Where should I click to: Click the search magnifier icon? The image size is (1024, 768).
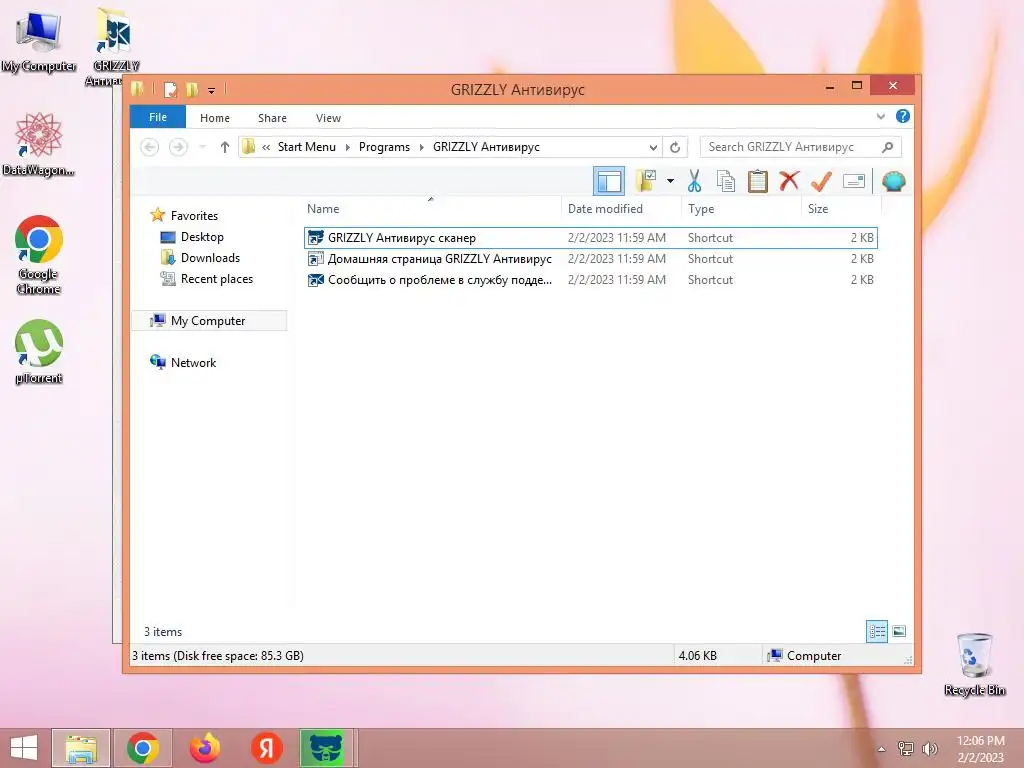(888, 147)
